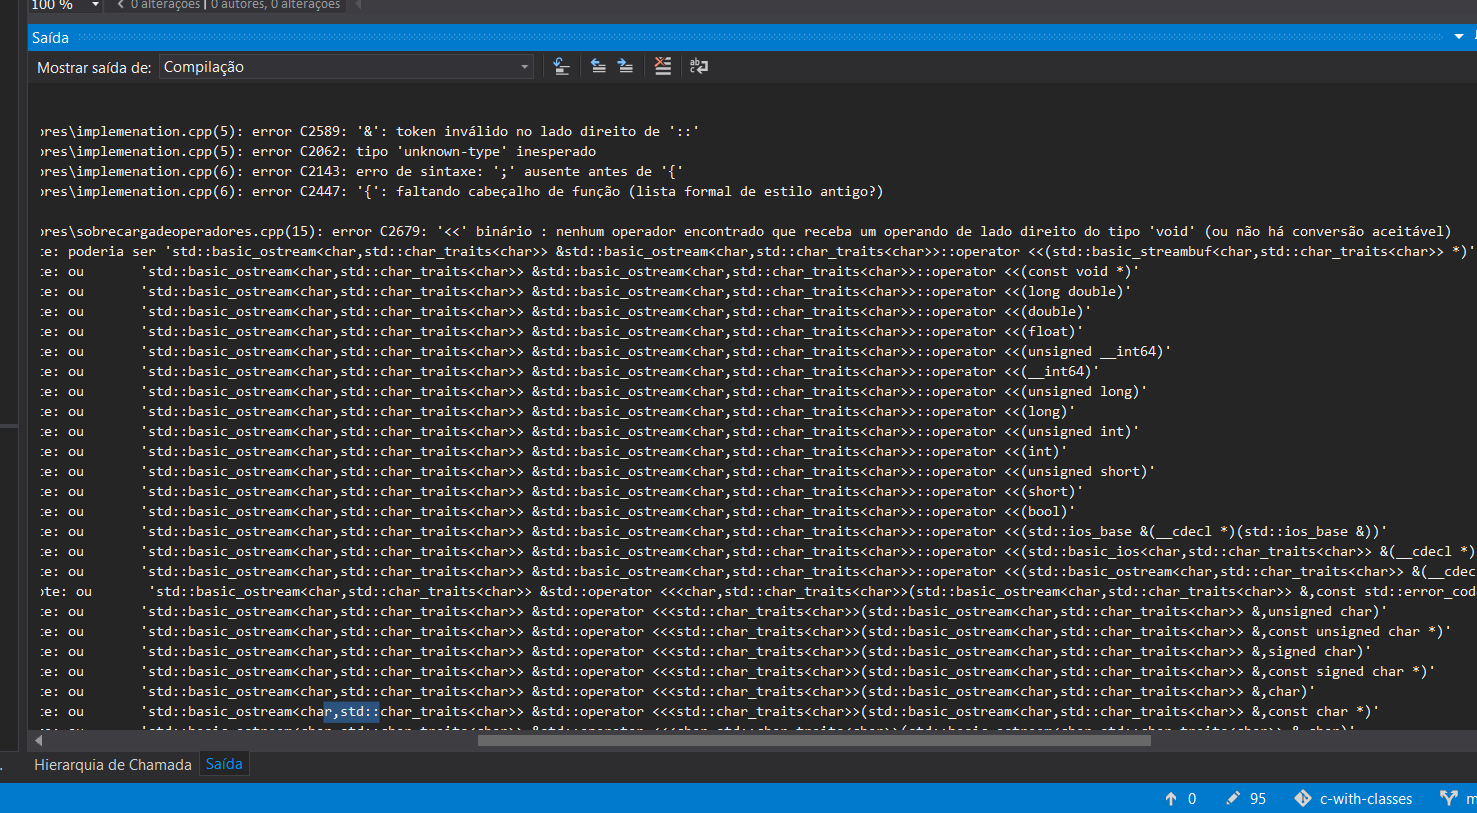This screenshot has height=813, width=1477.
Task: Click the output horizontal scrollbar thumb
Action: (814, 741)
